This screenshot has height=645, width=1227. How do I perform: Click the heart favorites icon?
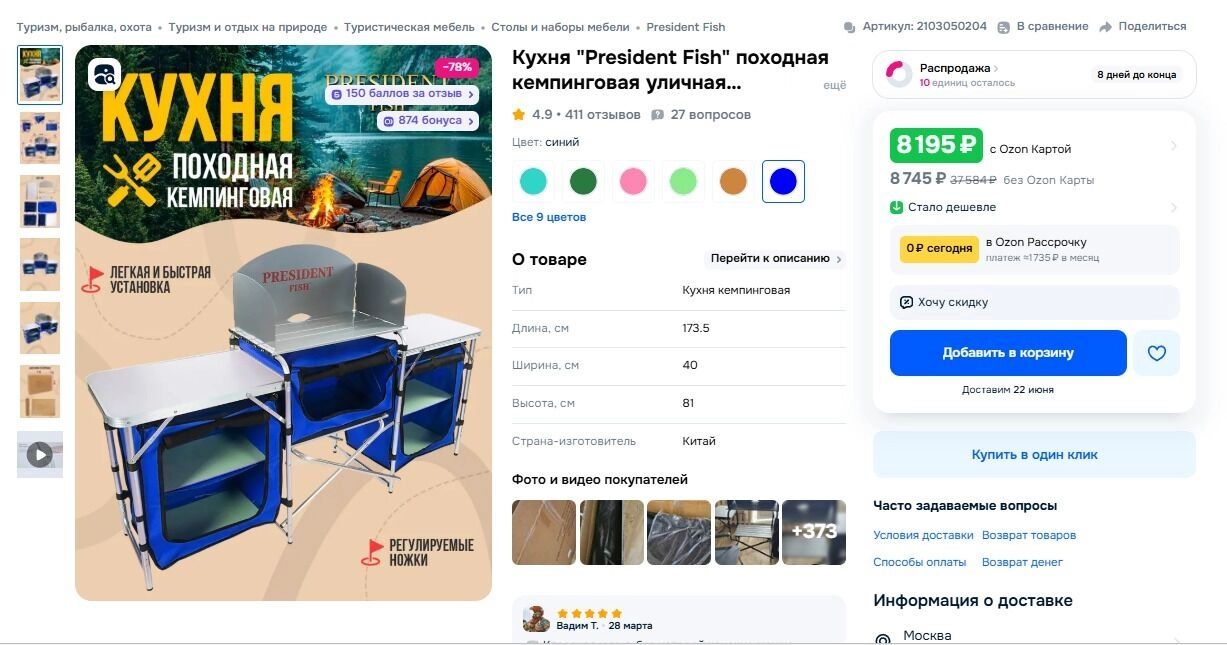1156,353
